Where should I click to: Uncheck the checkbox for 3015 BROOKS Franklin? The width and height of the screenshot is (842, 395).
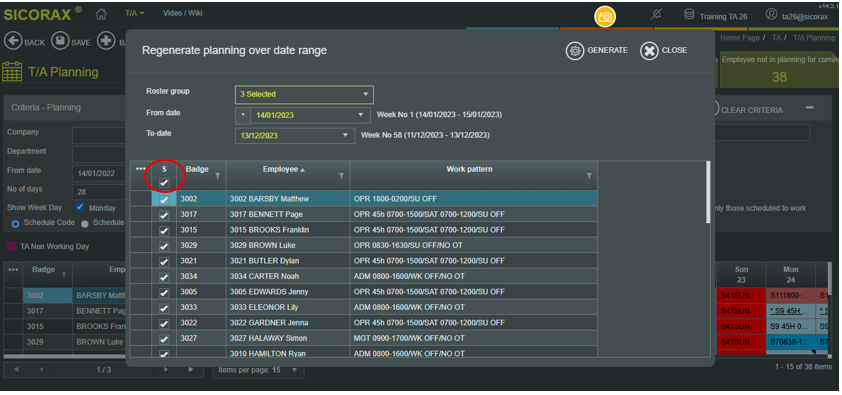tap(164, 231)
